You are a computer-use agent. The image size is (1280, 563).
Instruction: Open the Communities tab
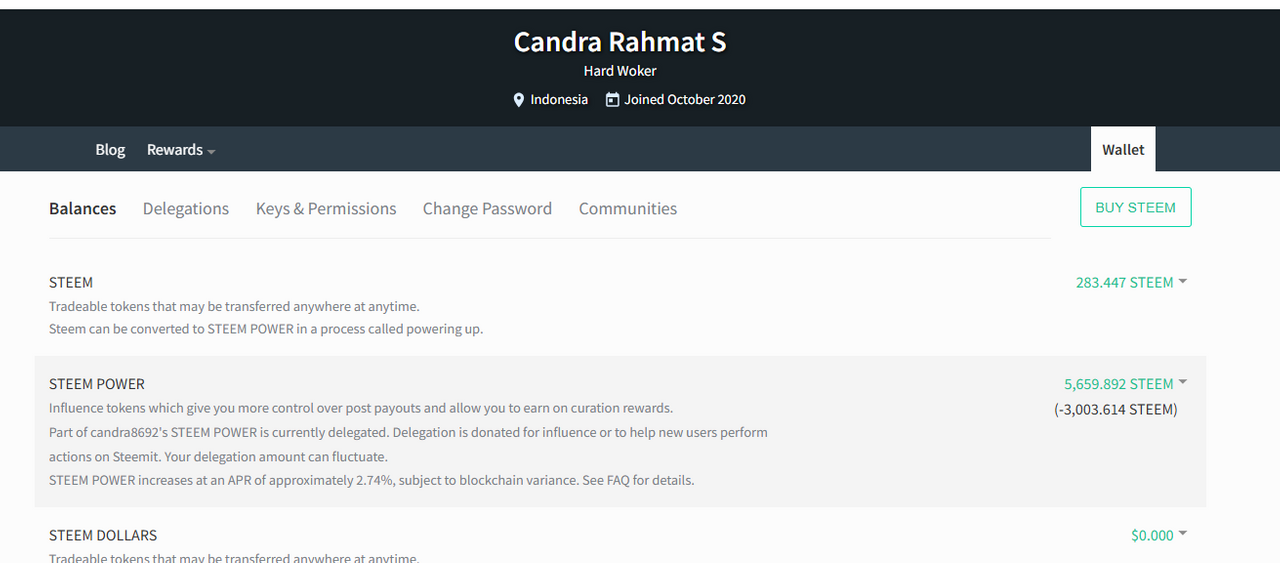point(628,208)
